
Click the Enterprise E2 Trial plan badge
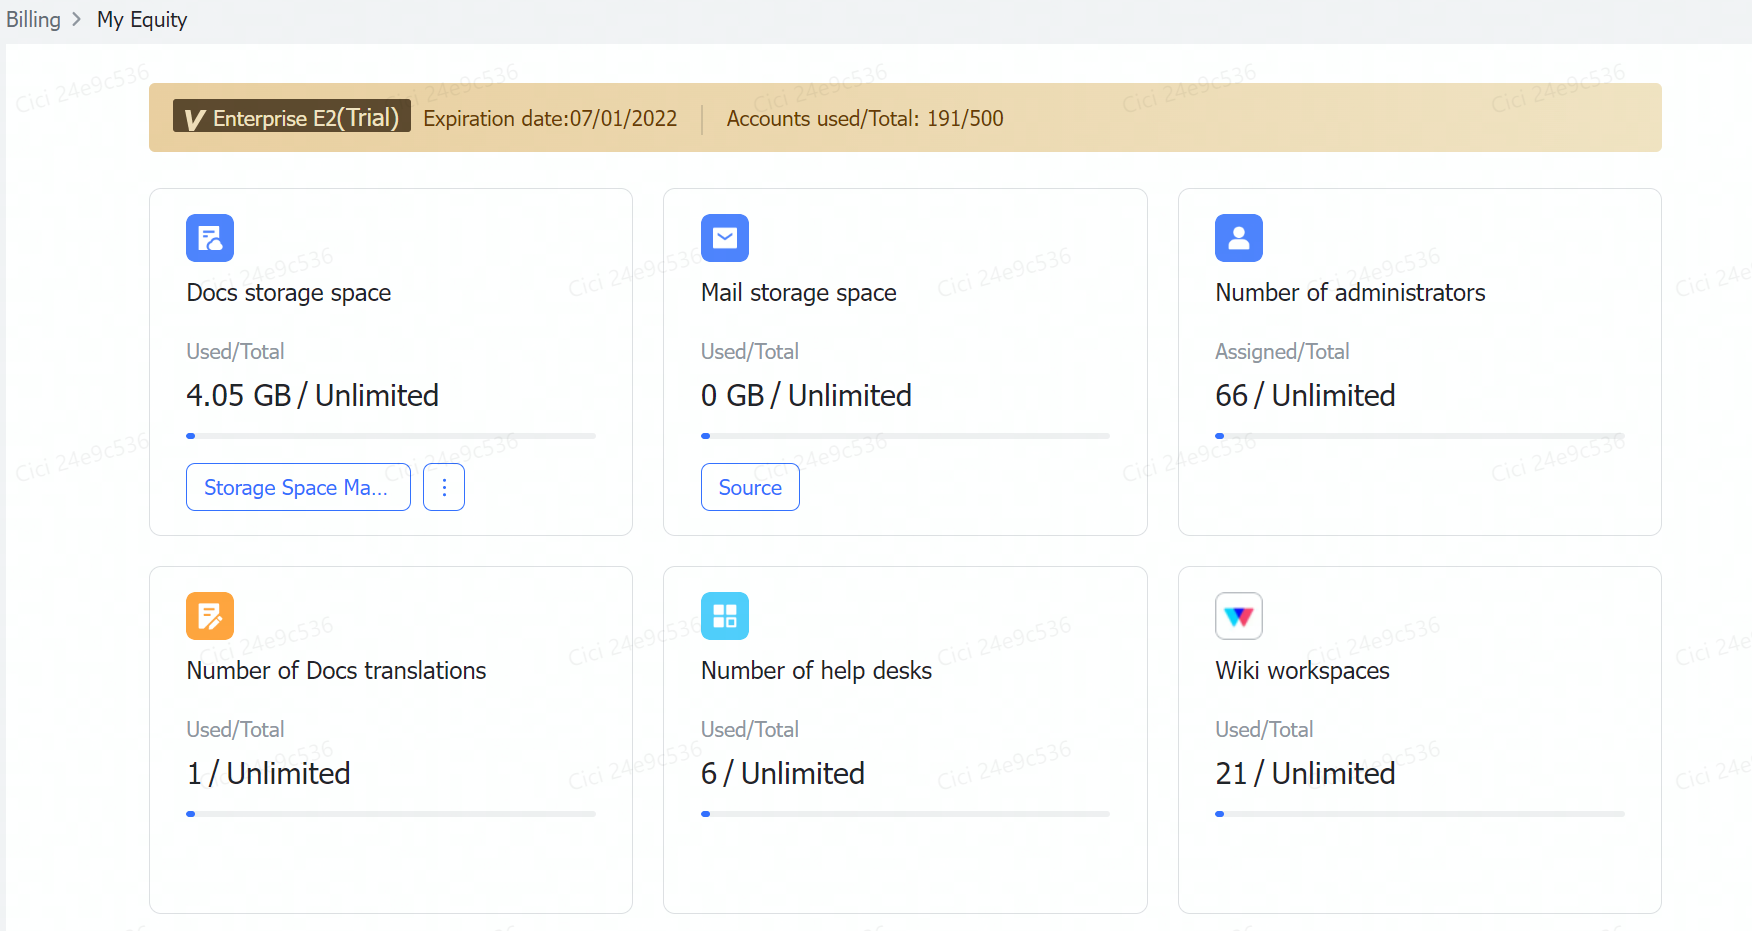[292, 118]
